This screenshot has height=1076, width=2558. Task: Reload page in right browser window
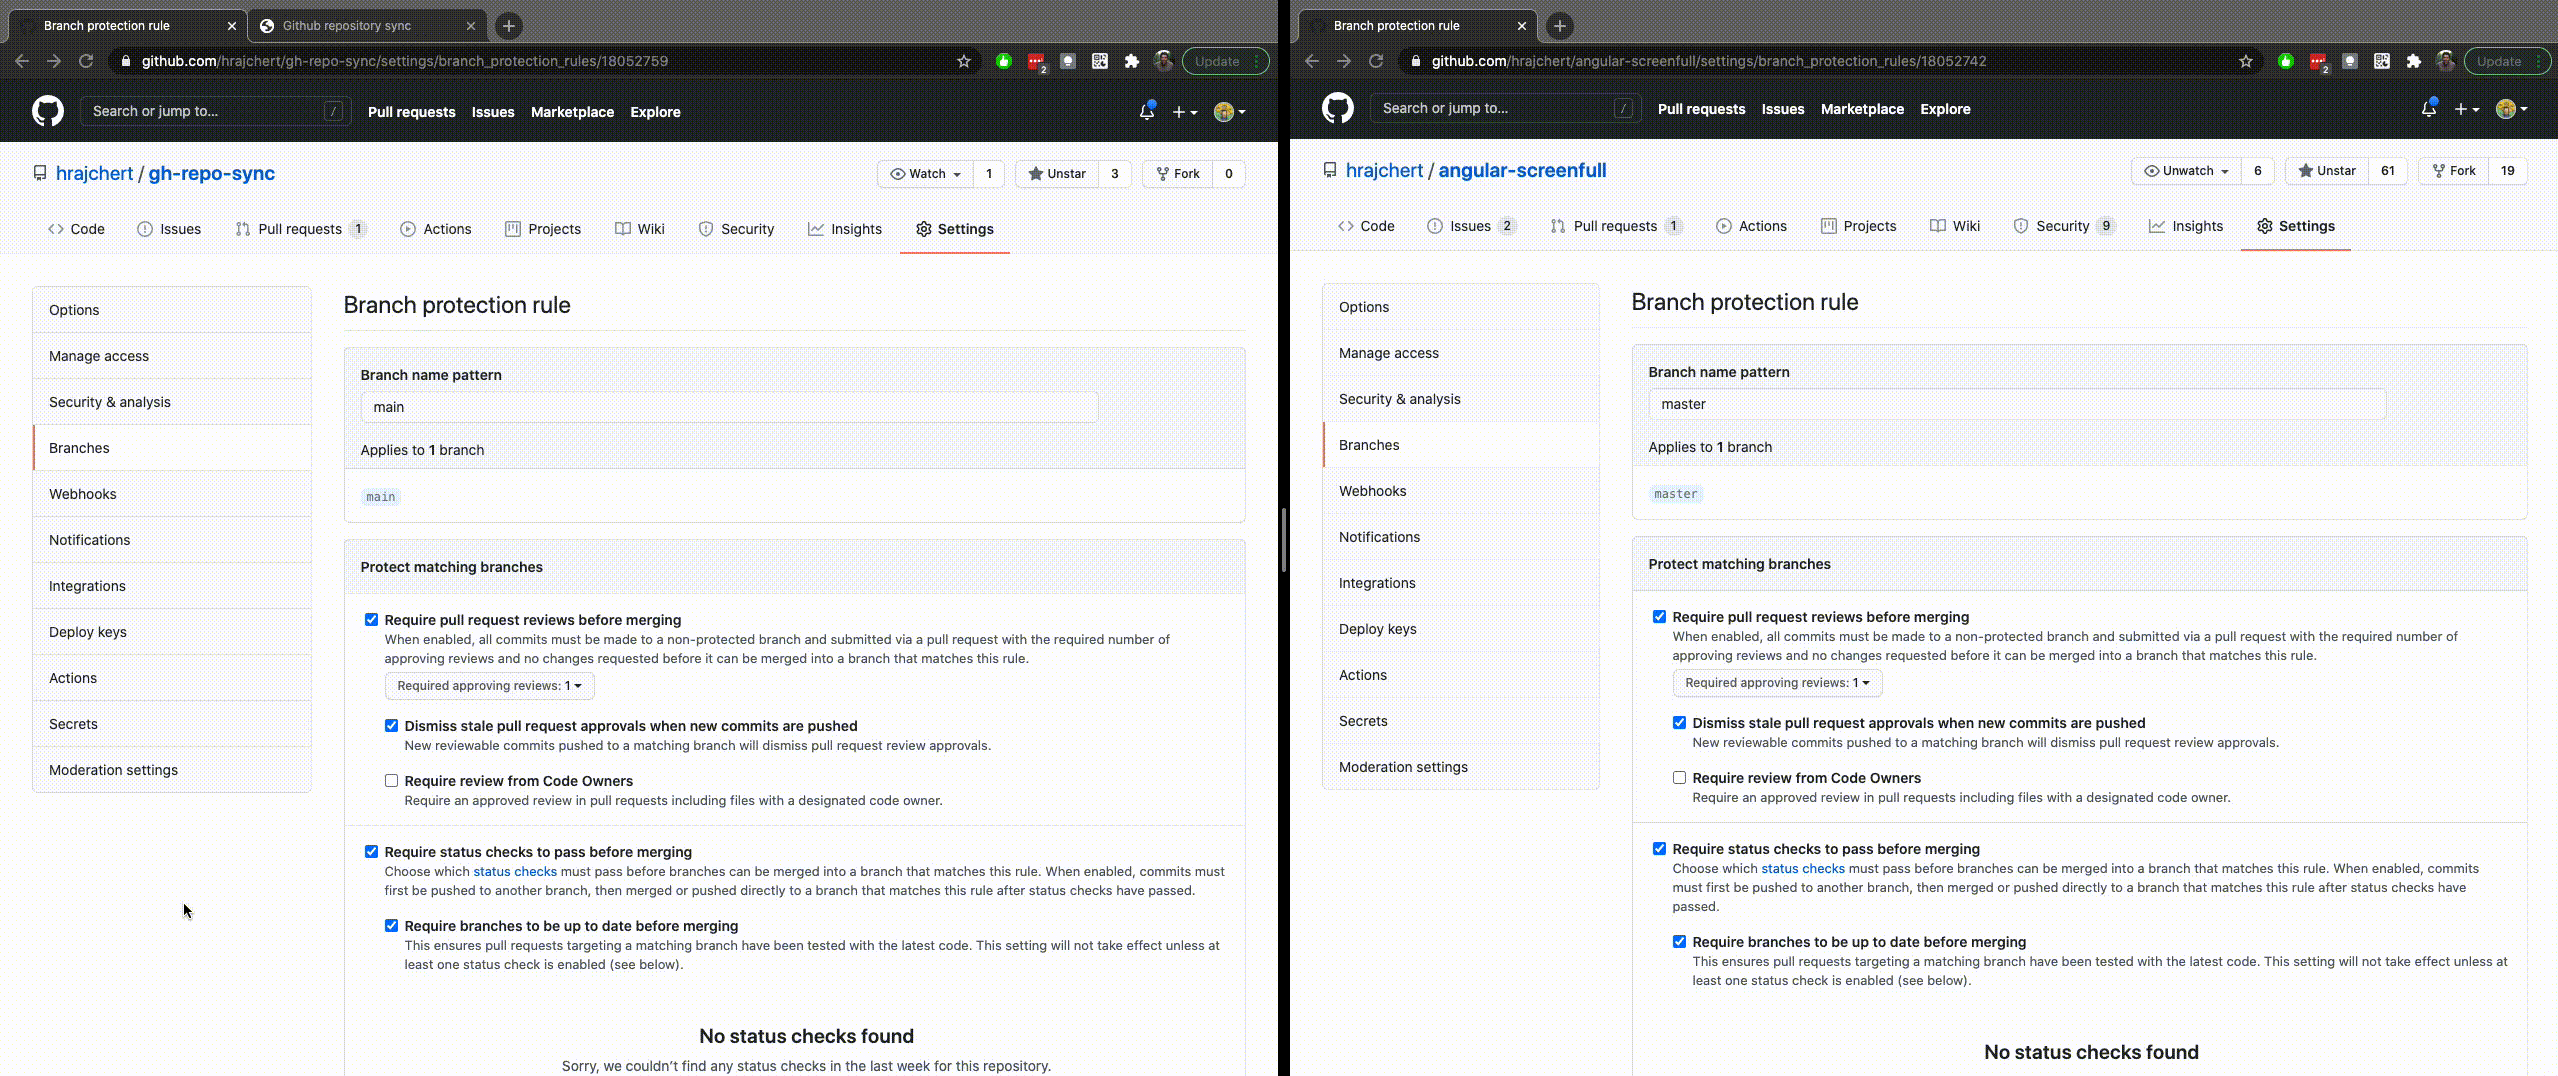(x=1376, y=61)
